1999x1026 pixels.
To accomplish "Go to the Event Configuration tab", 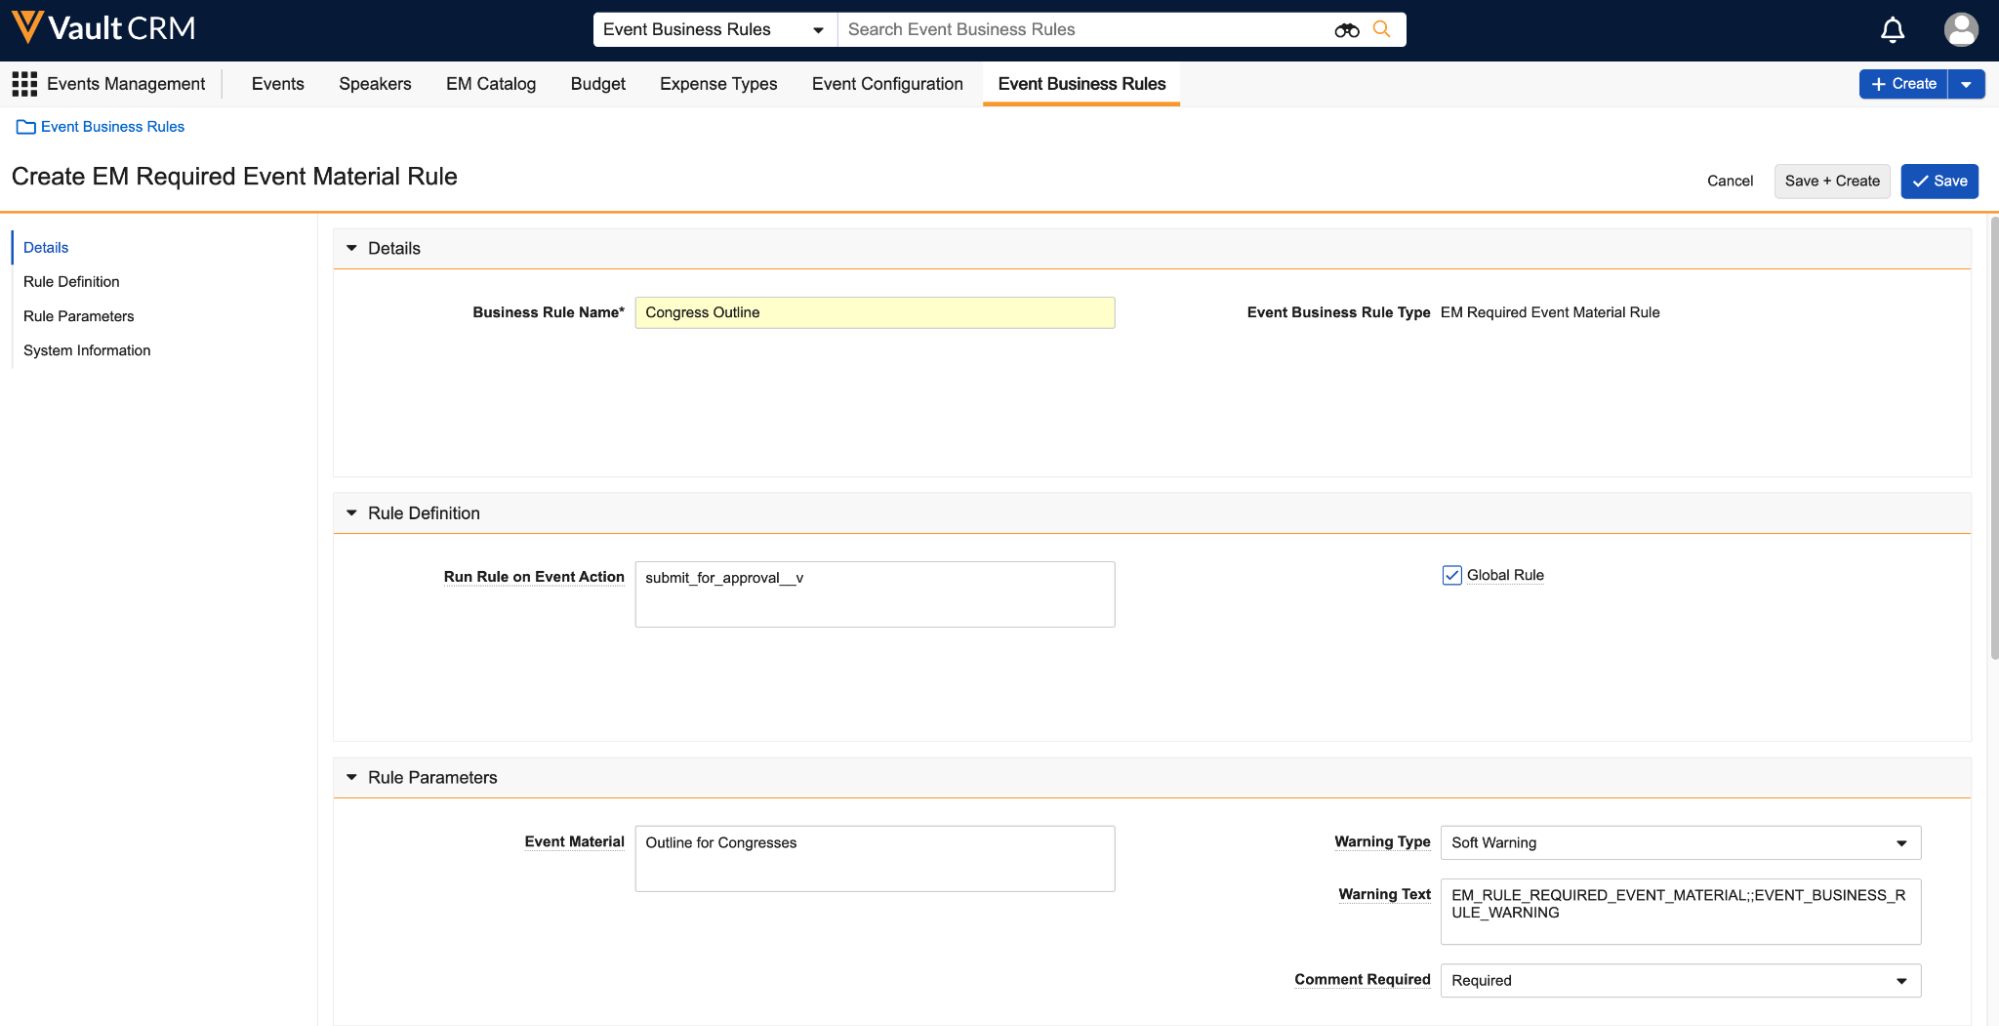I will click(x=887, y=84).
